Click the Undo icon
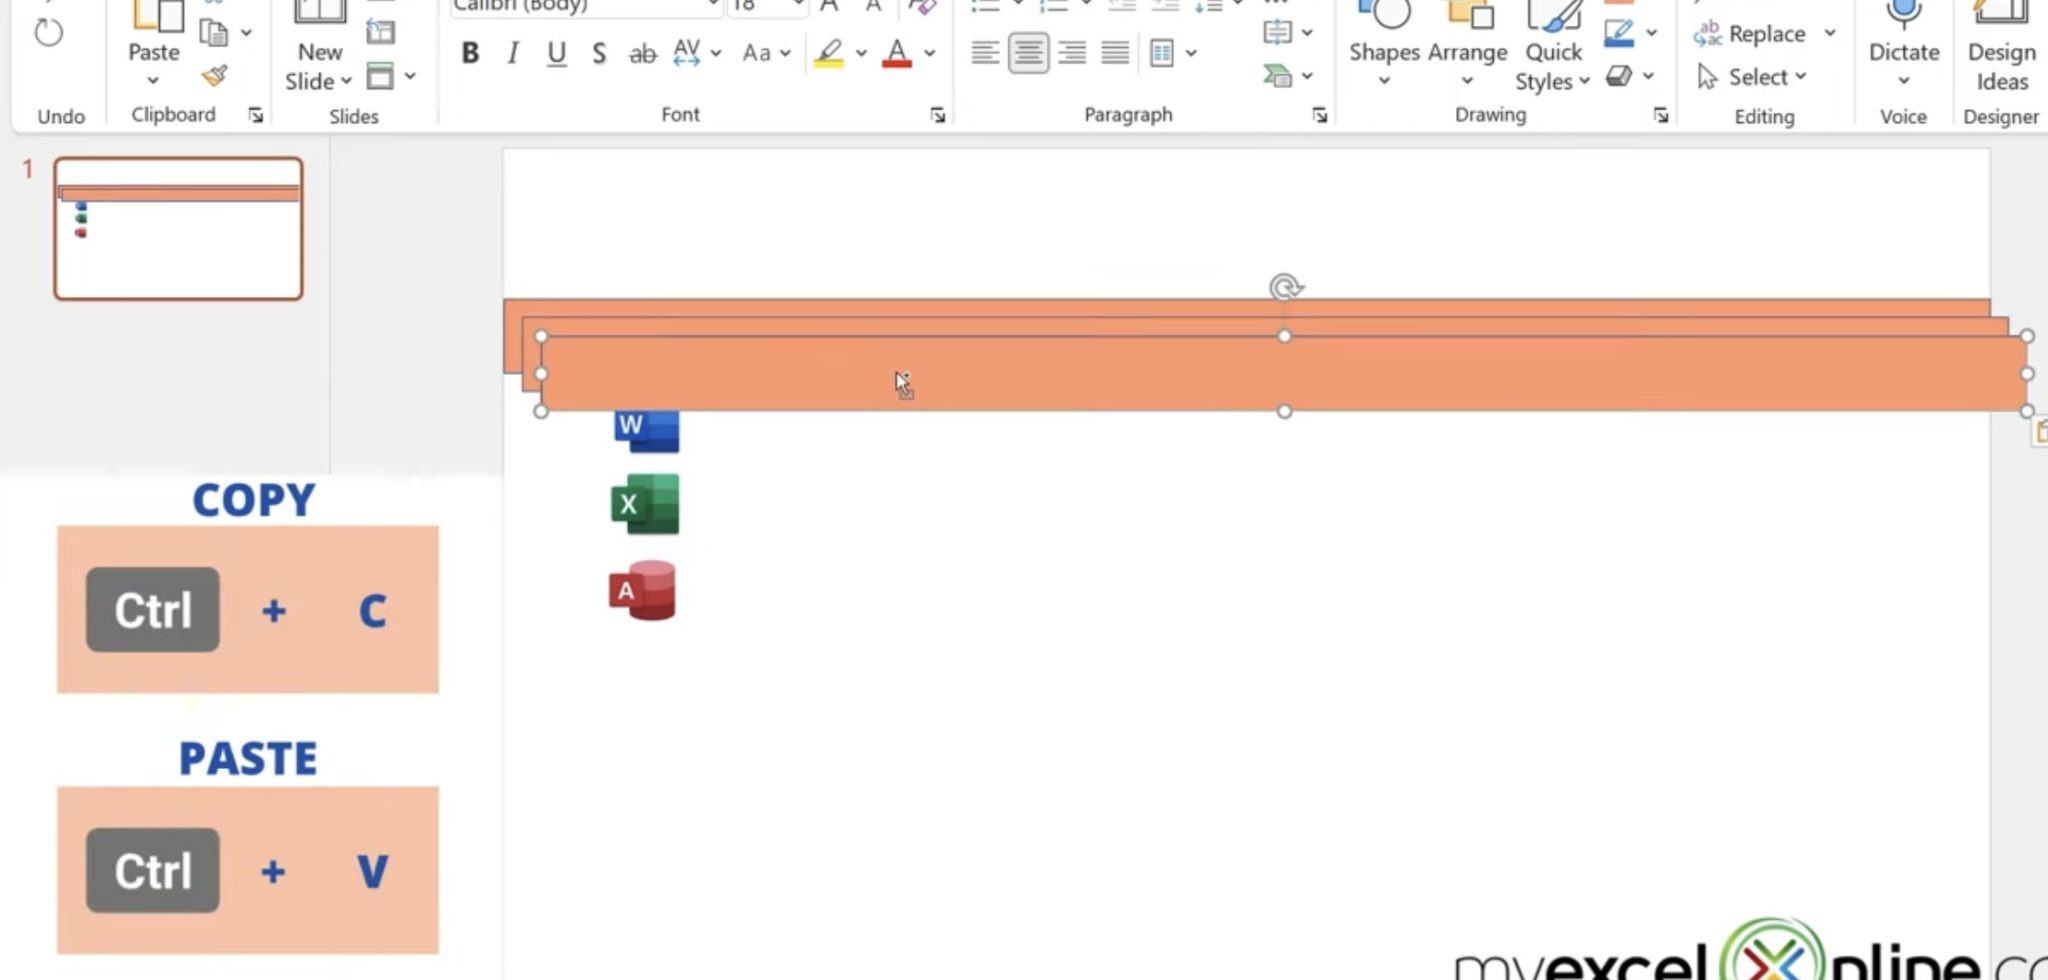2048x980 pixels. pyautogui.click(x=47, y=32)
